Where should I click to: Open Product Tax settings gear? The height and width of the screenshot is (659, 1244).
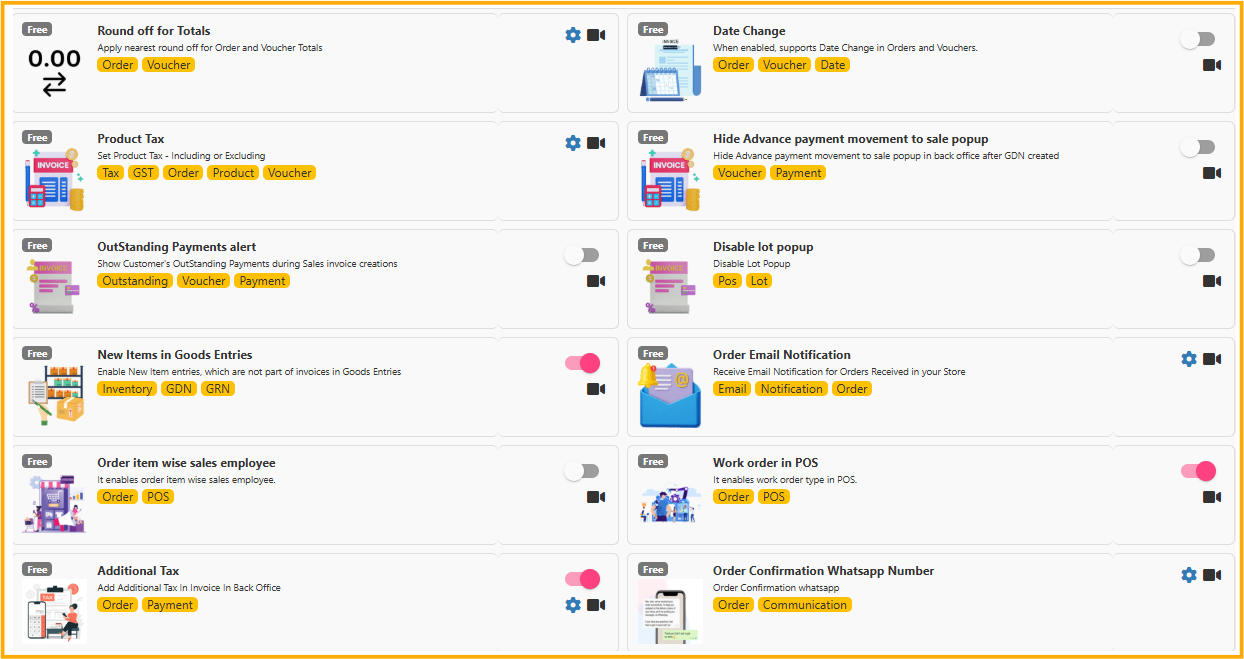tap(573, 143)
